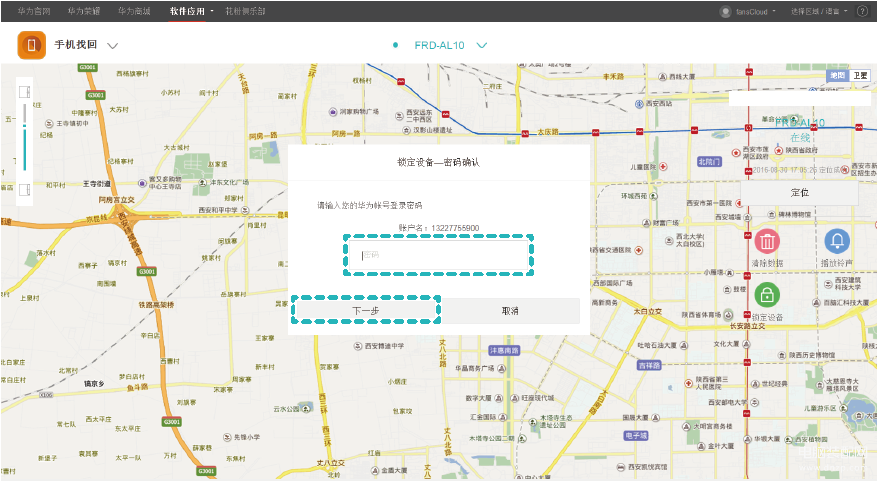
Task: Click the orange phone finder app icon
Action: click(x=31, y=45)
